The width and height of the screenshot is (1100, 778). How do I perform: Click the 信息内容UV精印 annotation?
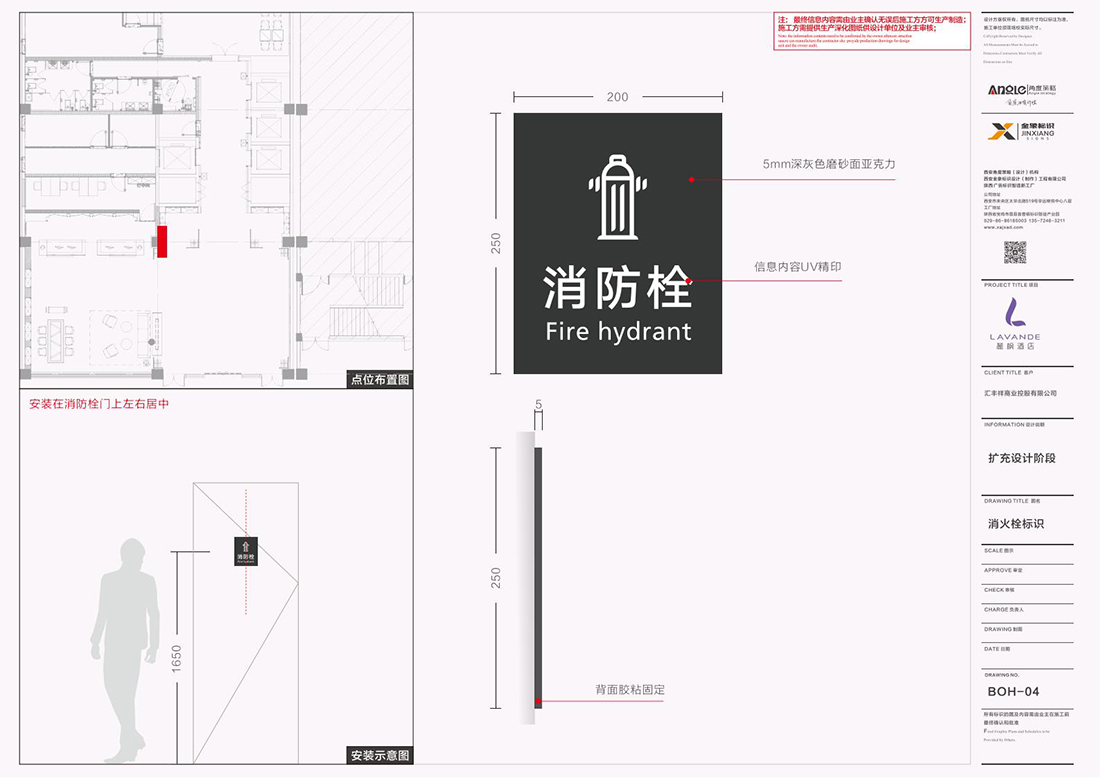pyautogui.click(x=797, y=267)
